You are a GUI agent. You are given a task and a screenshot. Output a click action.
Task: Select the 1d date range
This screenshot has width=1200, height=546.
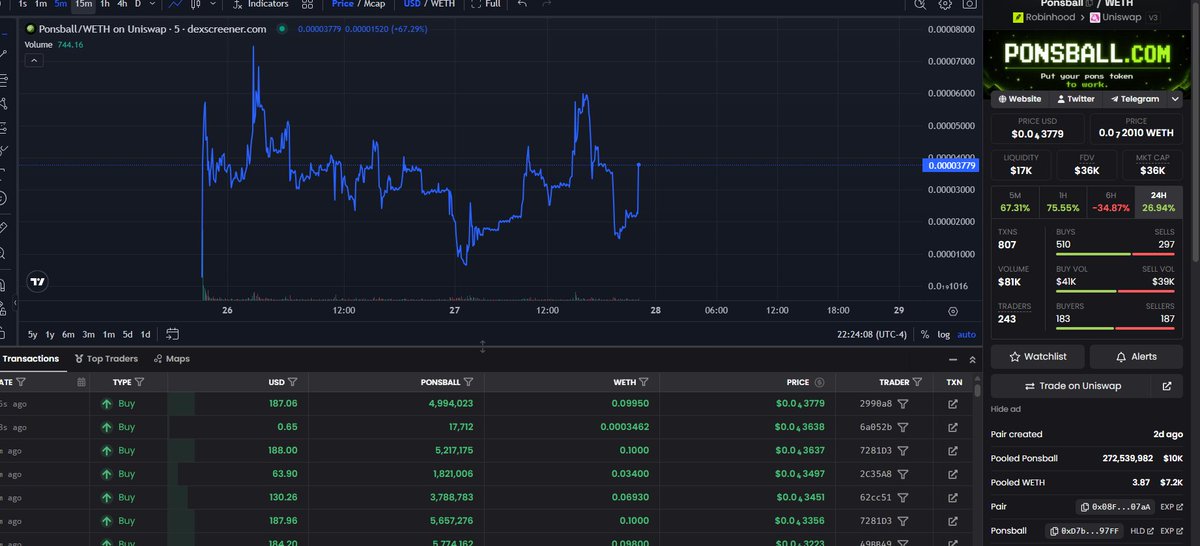[x=146, y=334]
